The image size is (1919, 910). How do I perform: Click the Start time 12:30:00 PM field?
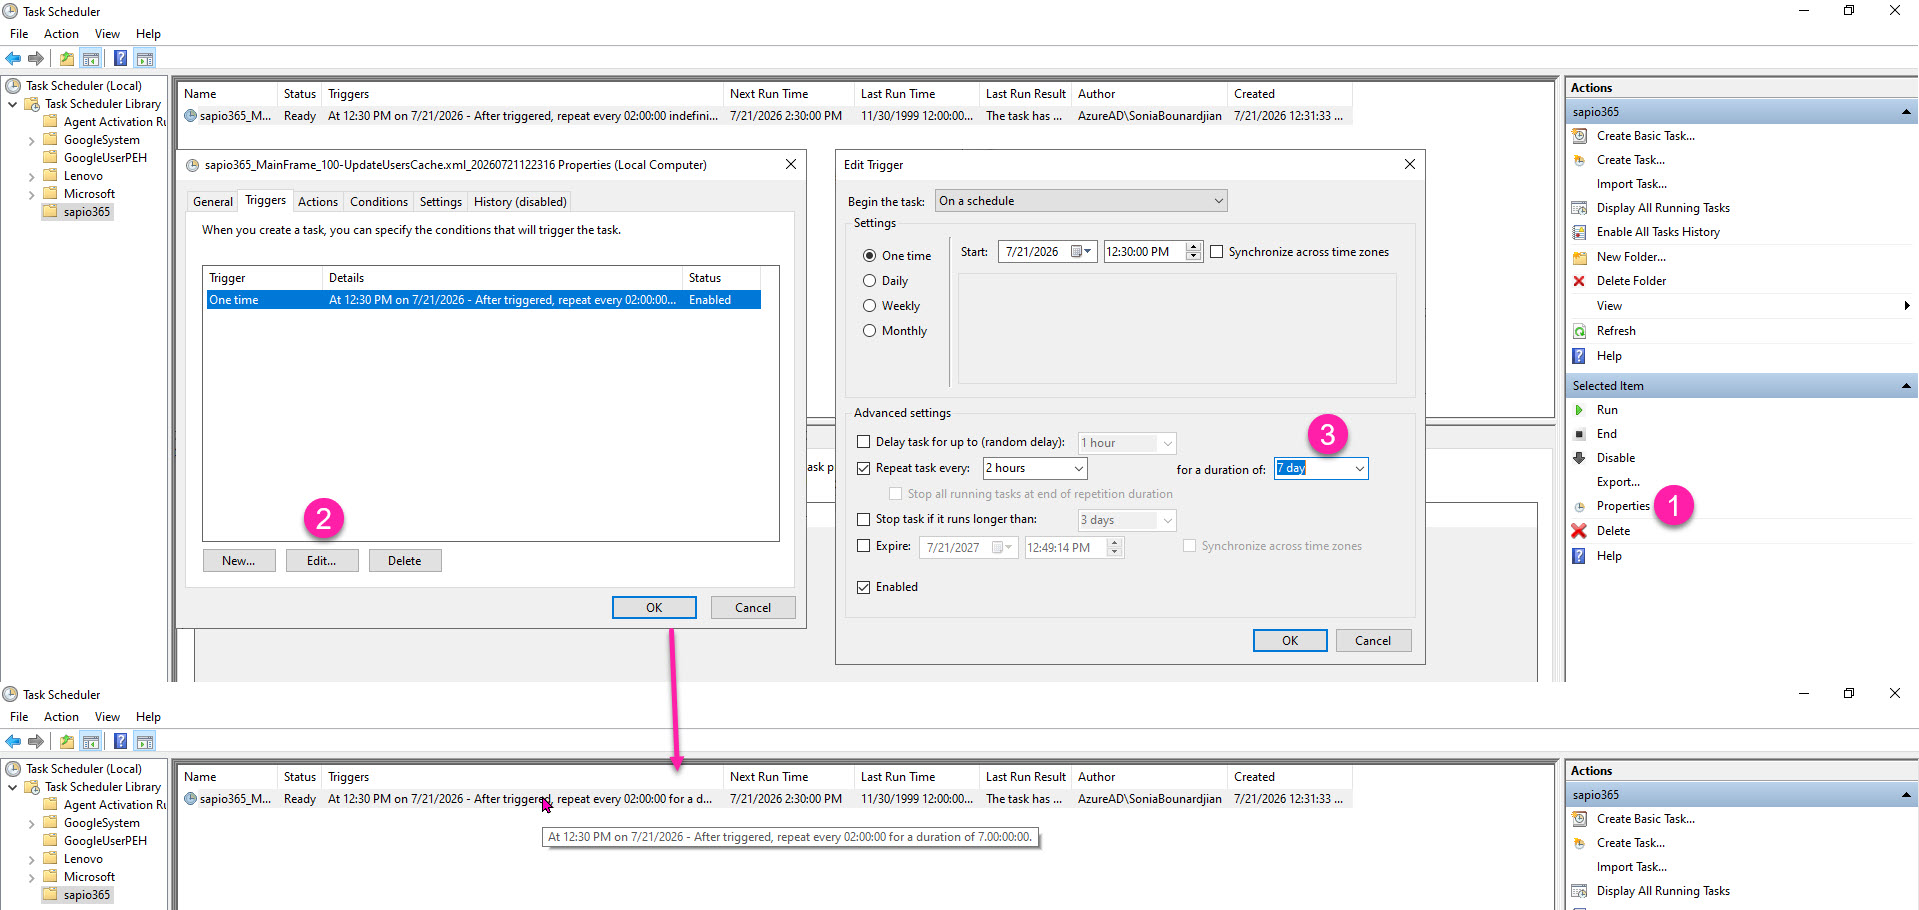[1144, 252]
